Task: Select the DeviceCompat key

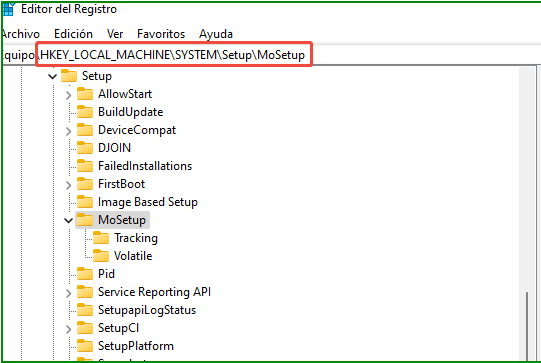Action: [x=137, y=130]
